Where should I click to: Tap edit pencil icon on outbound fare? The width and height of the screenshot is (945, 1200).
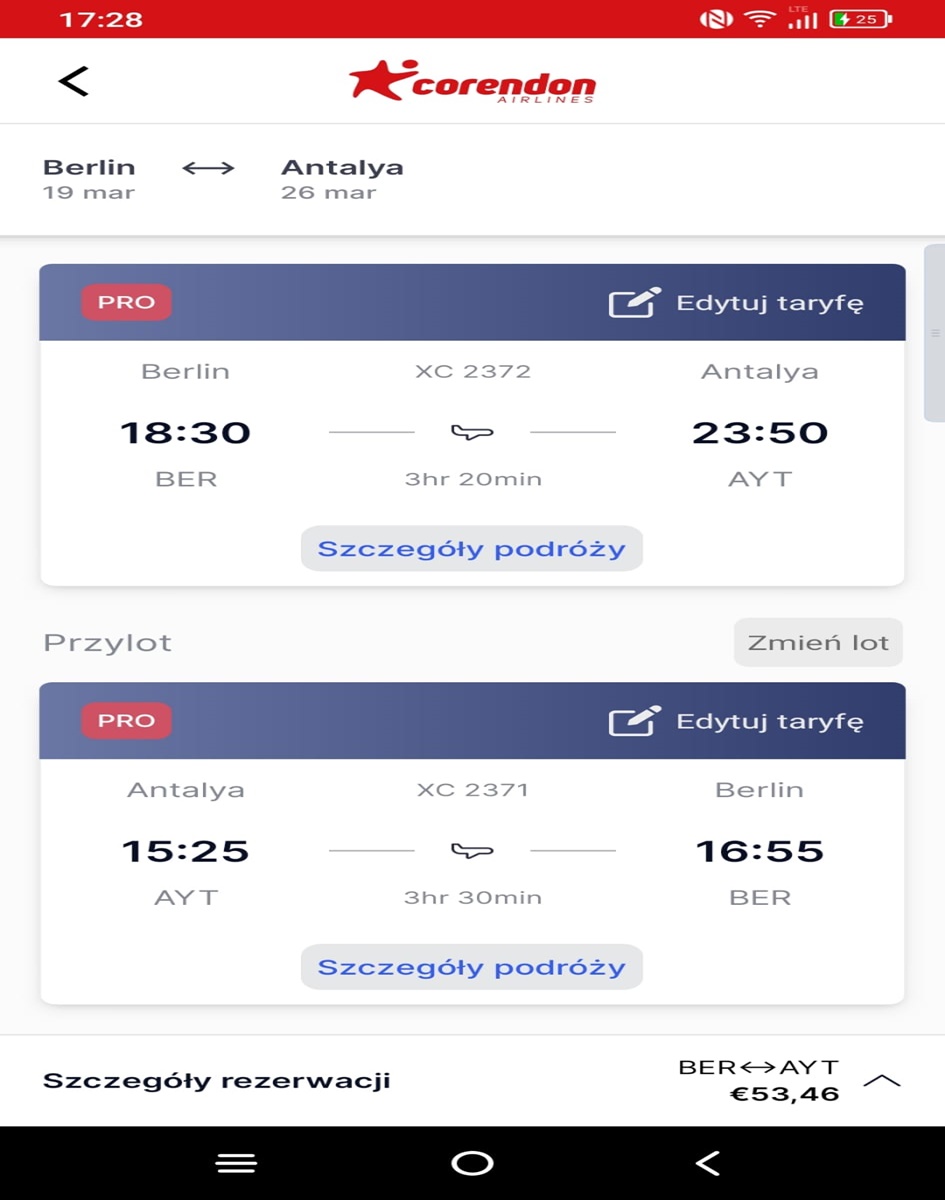635,302
